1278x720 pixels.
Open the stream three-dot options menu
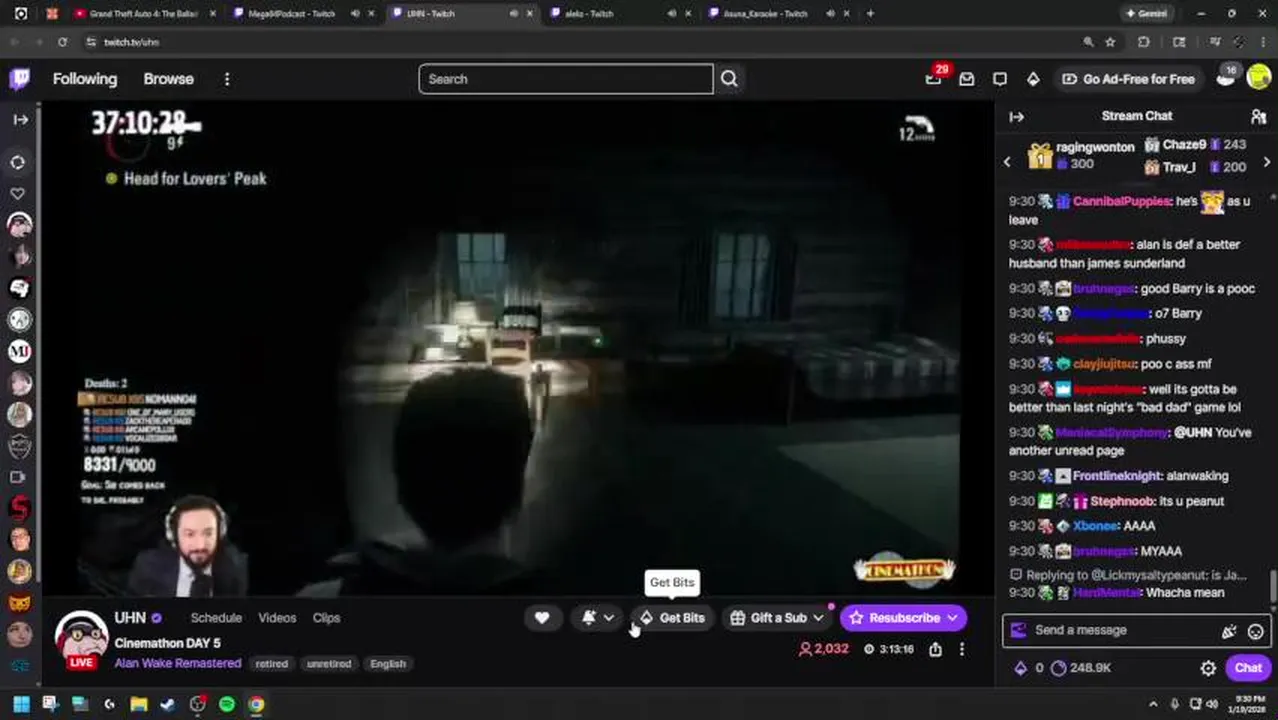tap(962, 649)
